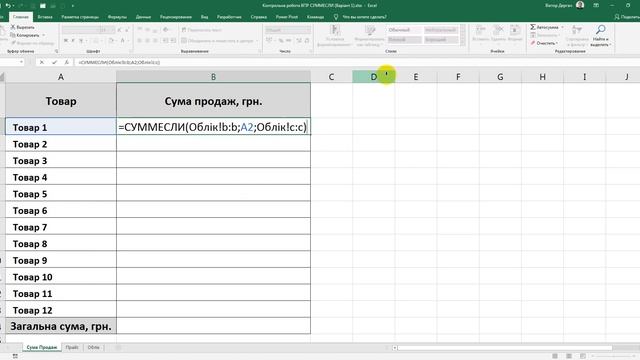The width and height of the screenshot is (640, 360).
Task: Select column A header
Action: (x=61, y=76)
